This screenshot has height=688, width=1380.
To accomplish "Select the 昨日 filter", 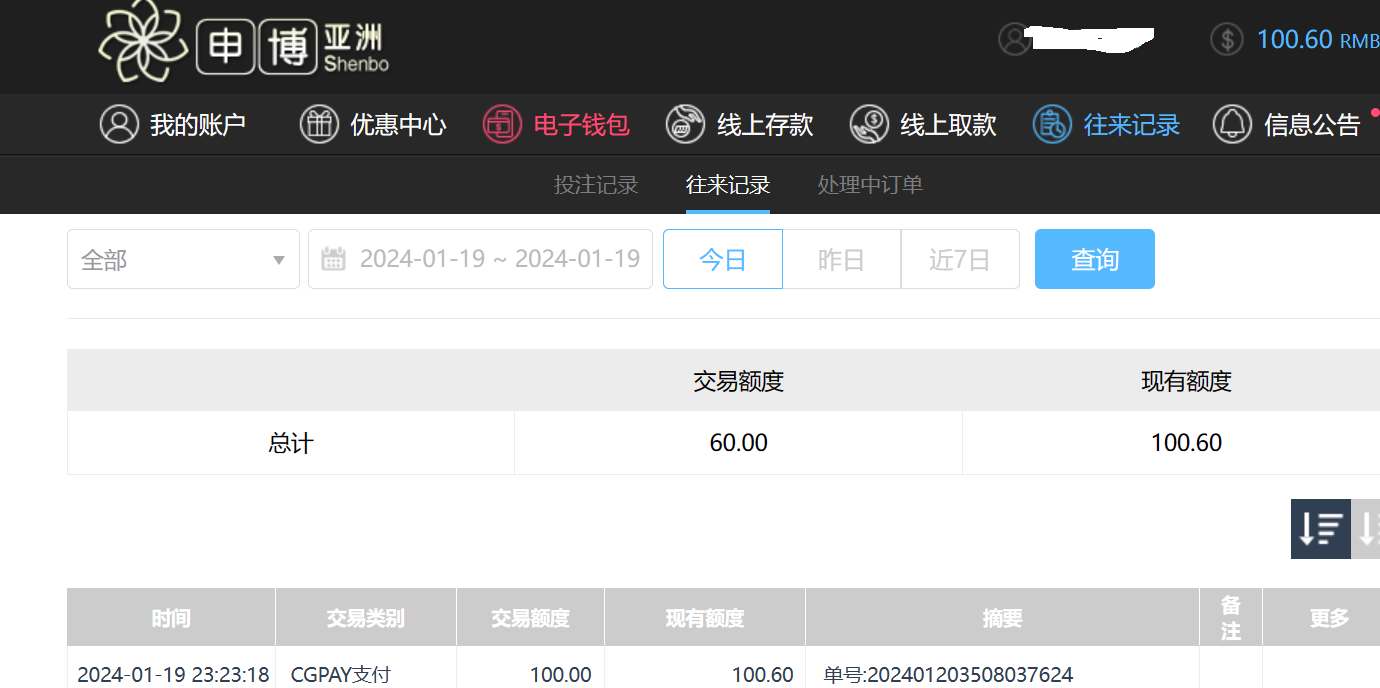I will [841, 259].
